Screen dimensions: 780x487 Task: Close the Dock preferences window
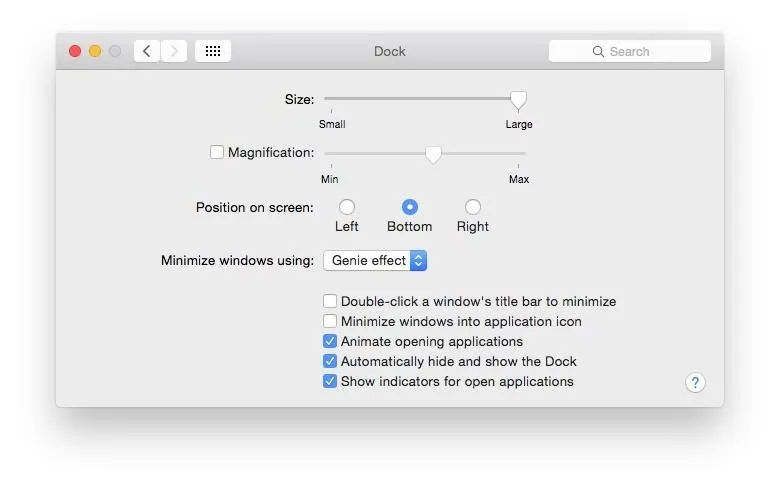pos(75,51)
